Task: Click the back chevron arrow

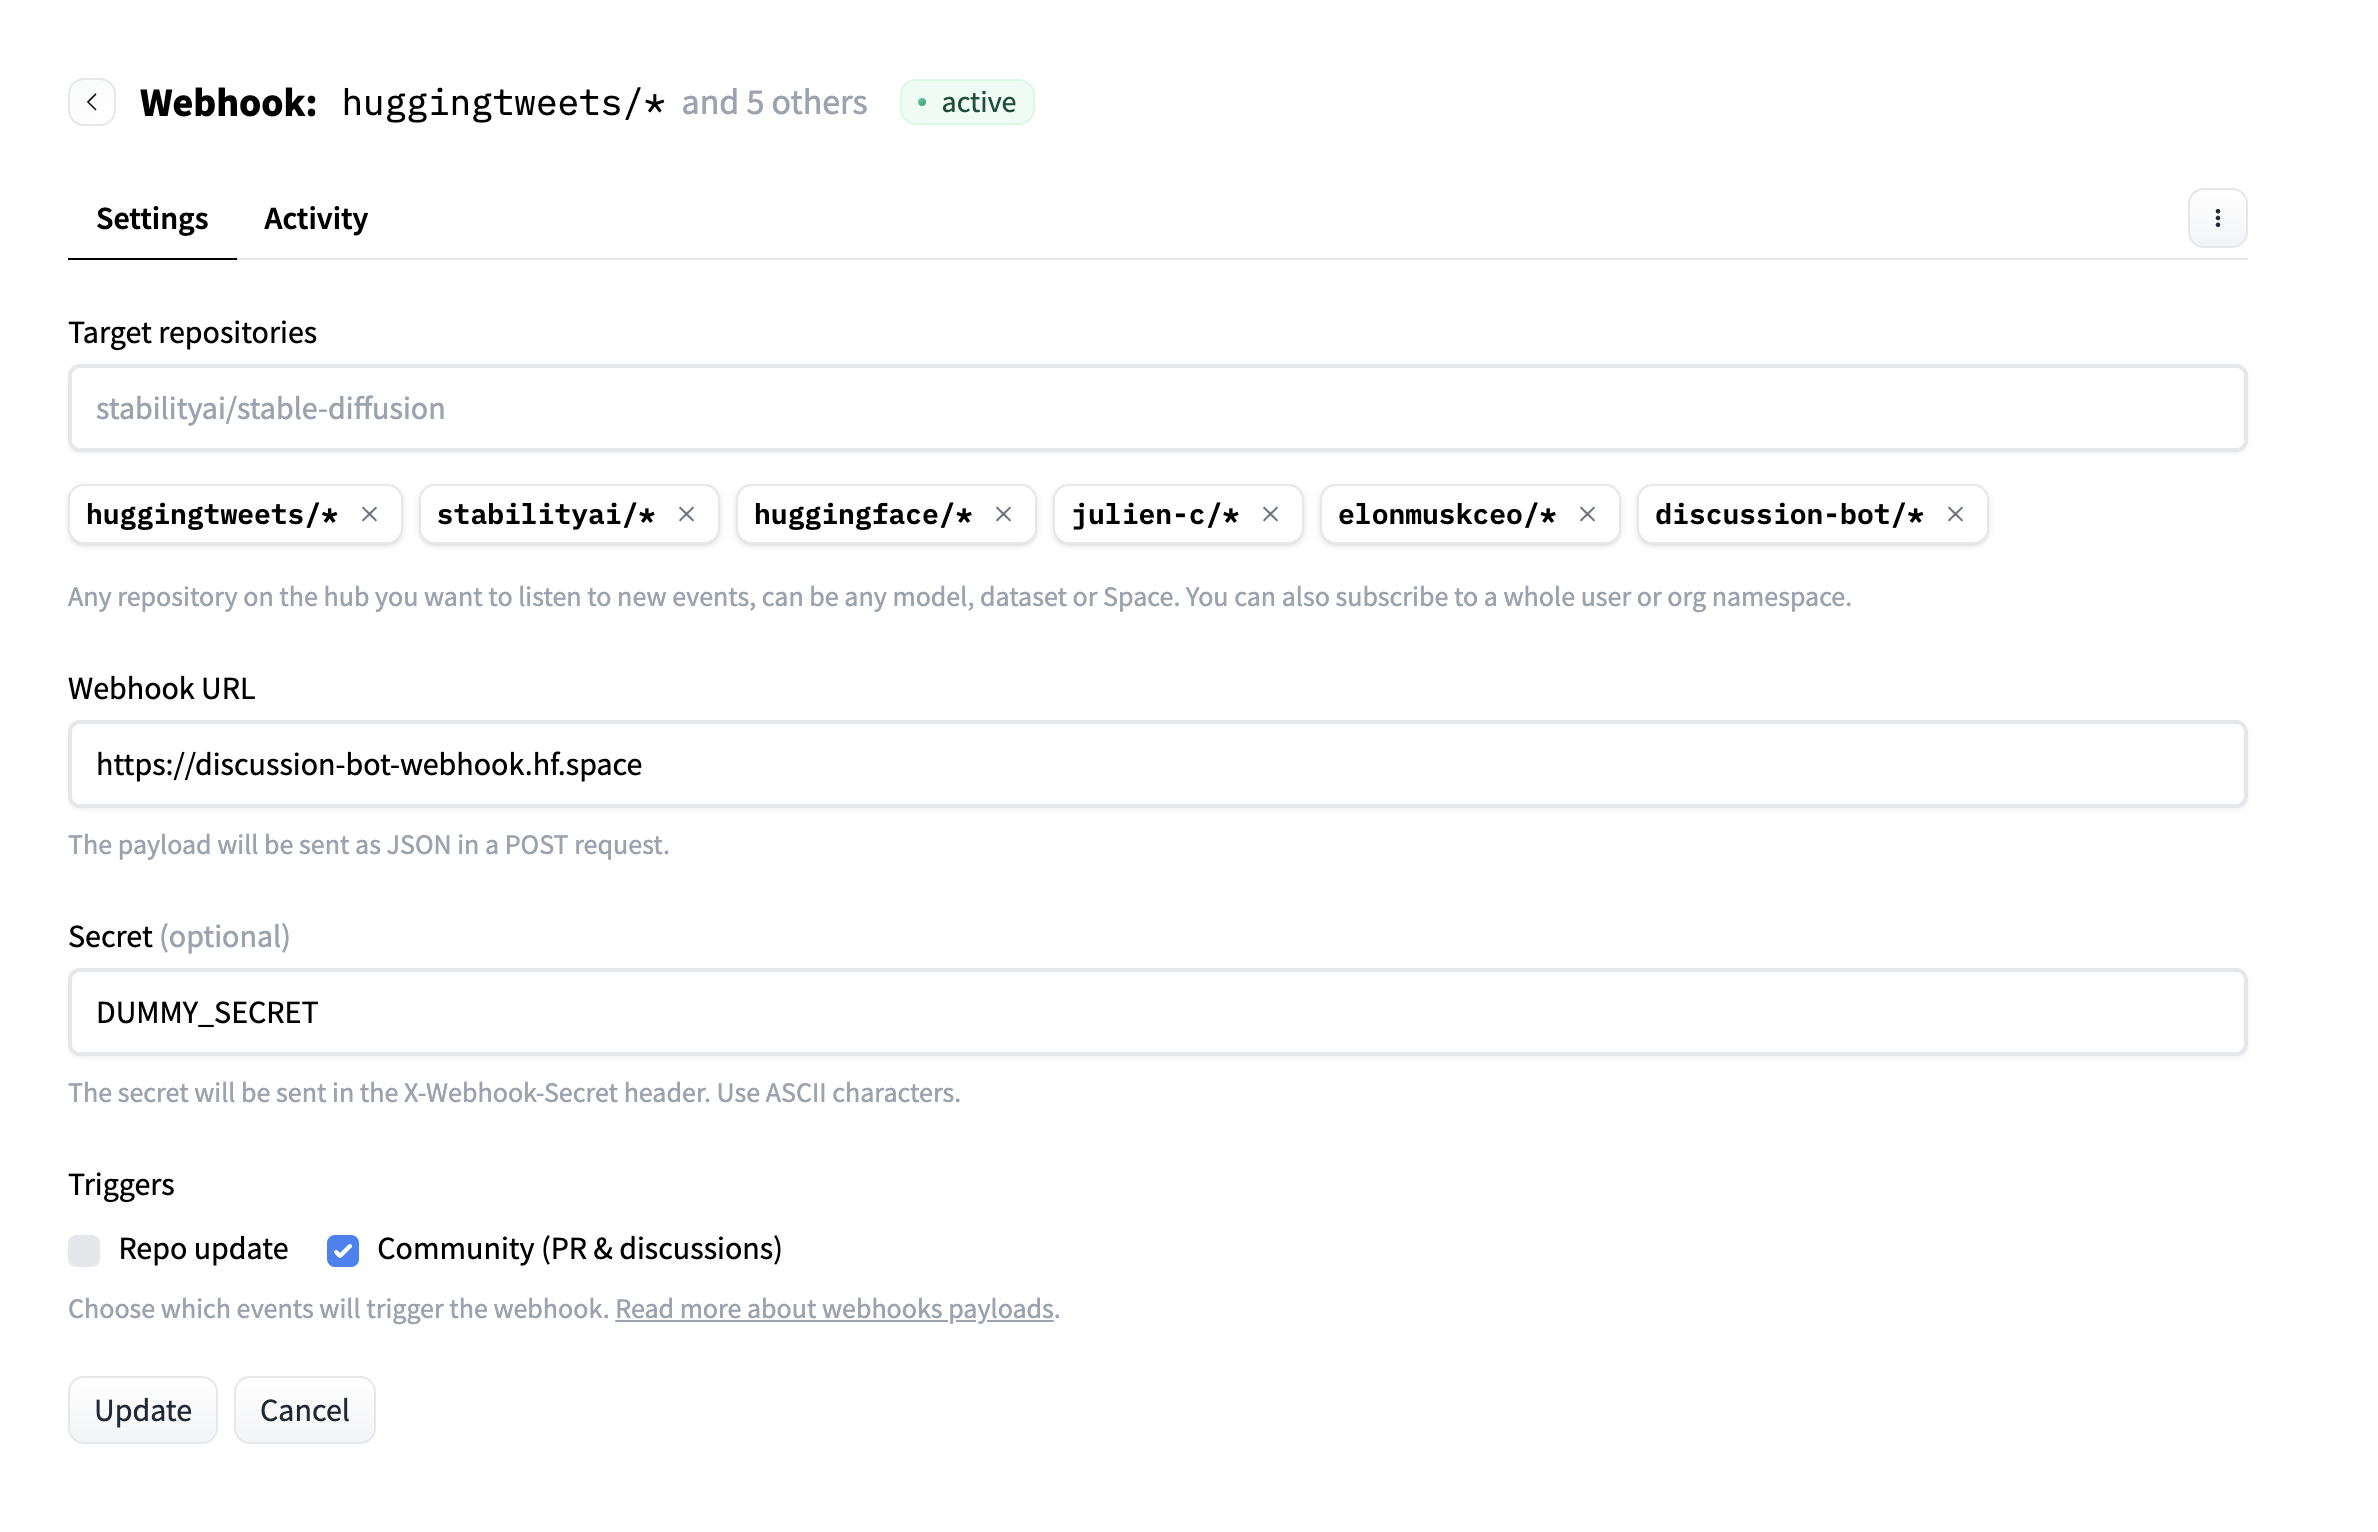Action: (x=91, y=101)
